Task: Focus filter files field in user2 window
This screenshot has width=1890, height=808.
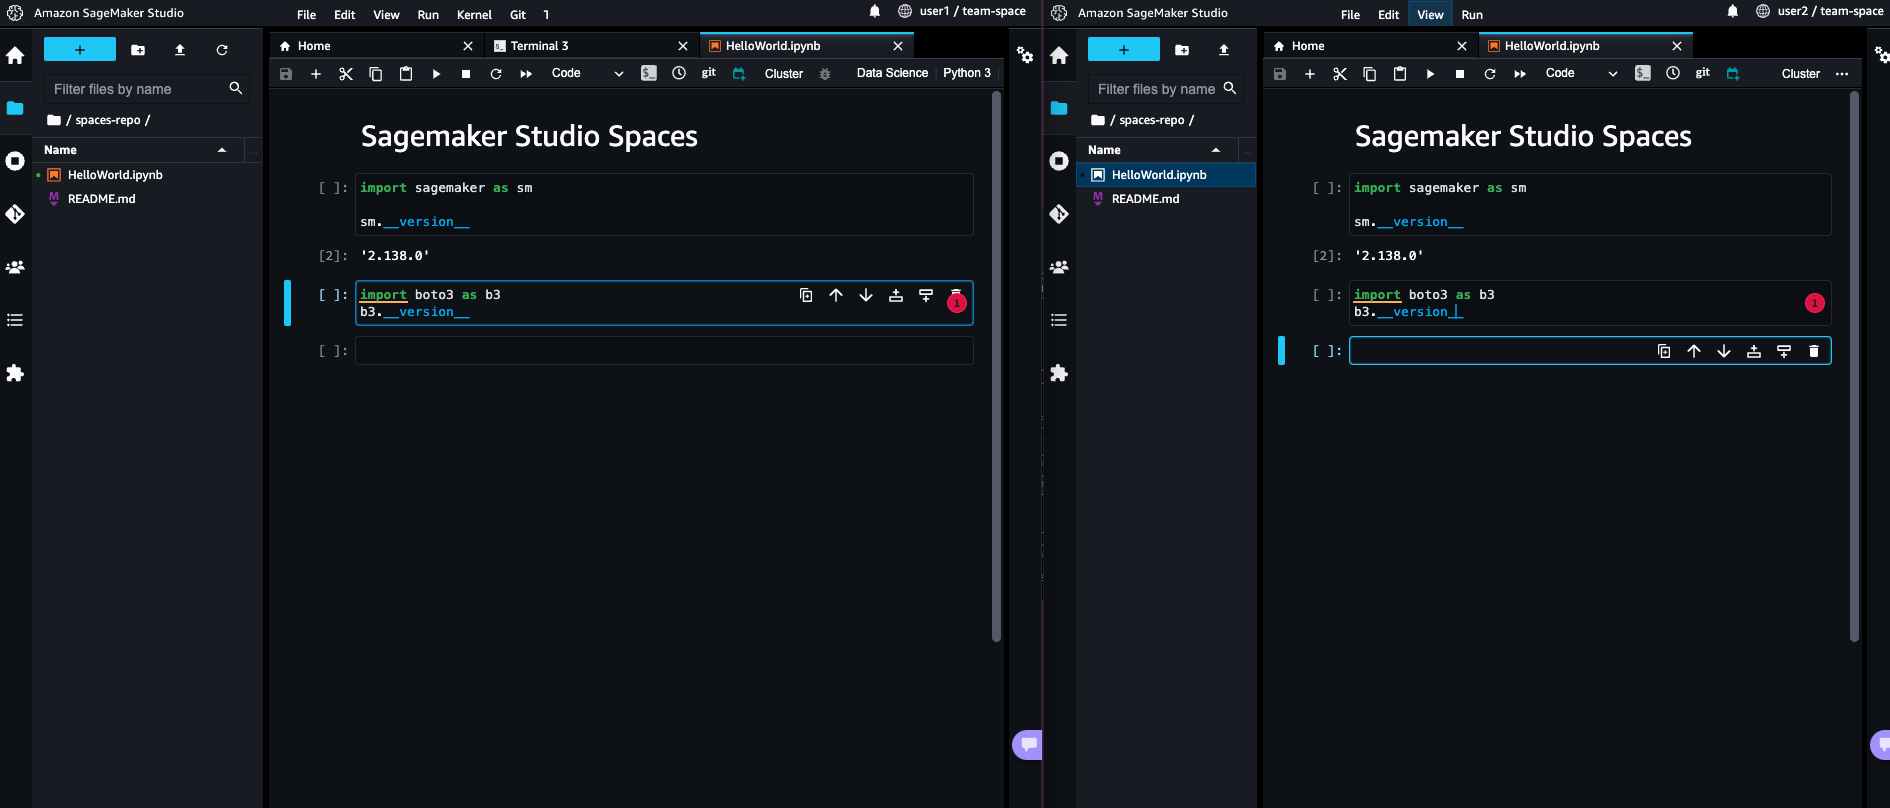Action: [x=1166, y=89]
